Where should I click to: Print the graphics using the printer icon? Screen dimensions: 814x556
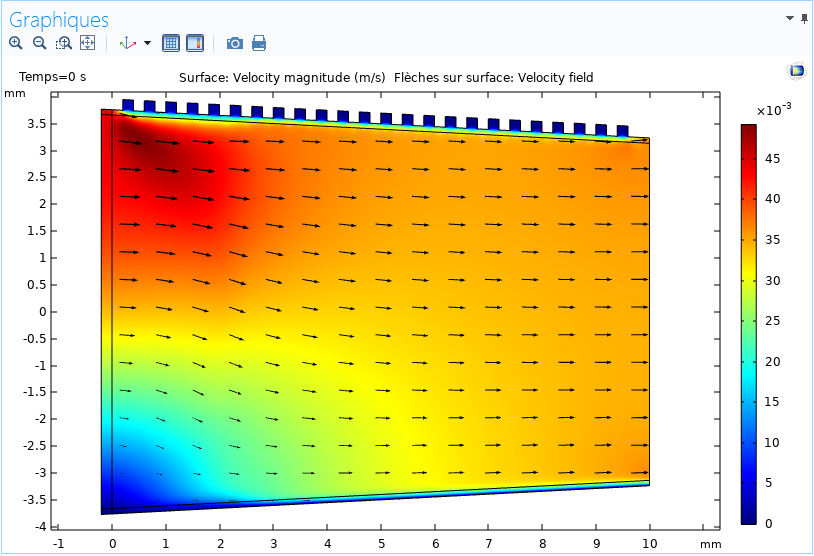pos(259,43)
